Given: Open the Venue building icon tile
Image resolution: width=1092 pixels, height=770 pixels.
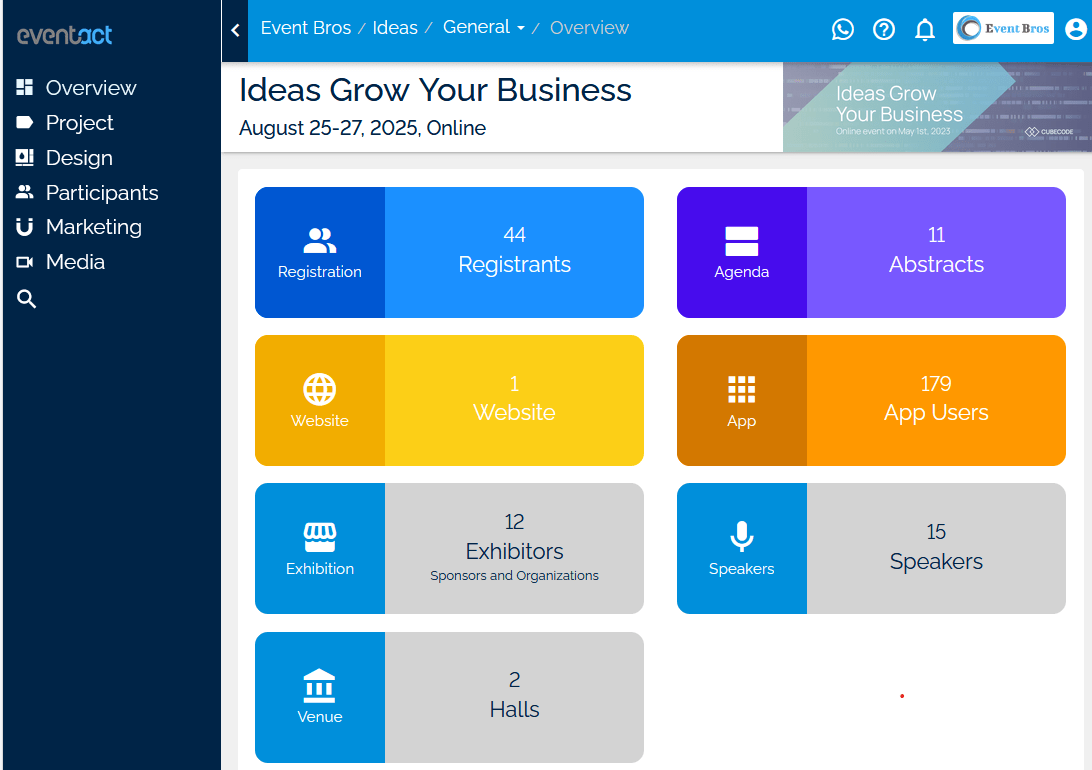Looking at the screenshot, I should pyautogui.click(x=320, y=697).
